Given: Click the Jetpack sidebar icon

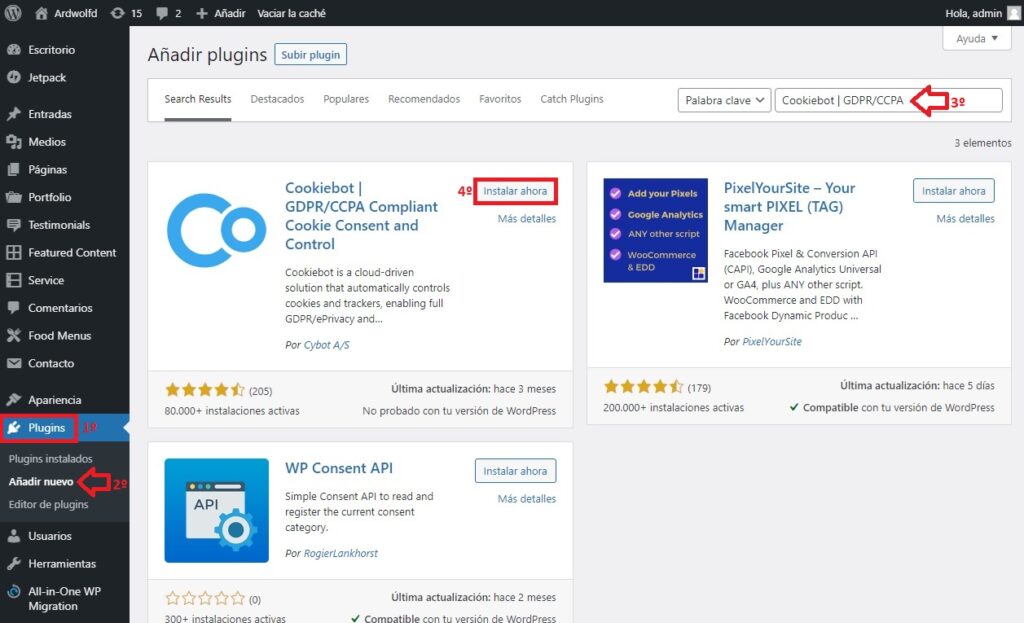Looking at the screenshot, I should point(14,77).
